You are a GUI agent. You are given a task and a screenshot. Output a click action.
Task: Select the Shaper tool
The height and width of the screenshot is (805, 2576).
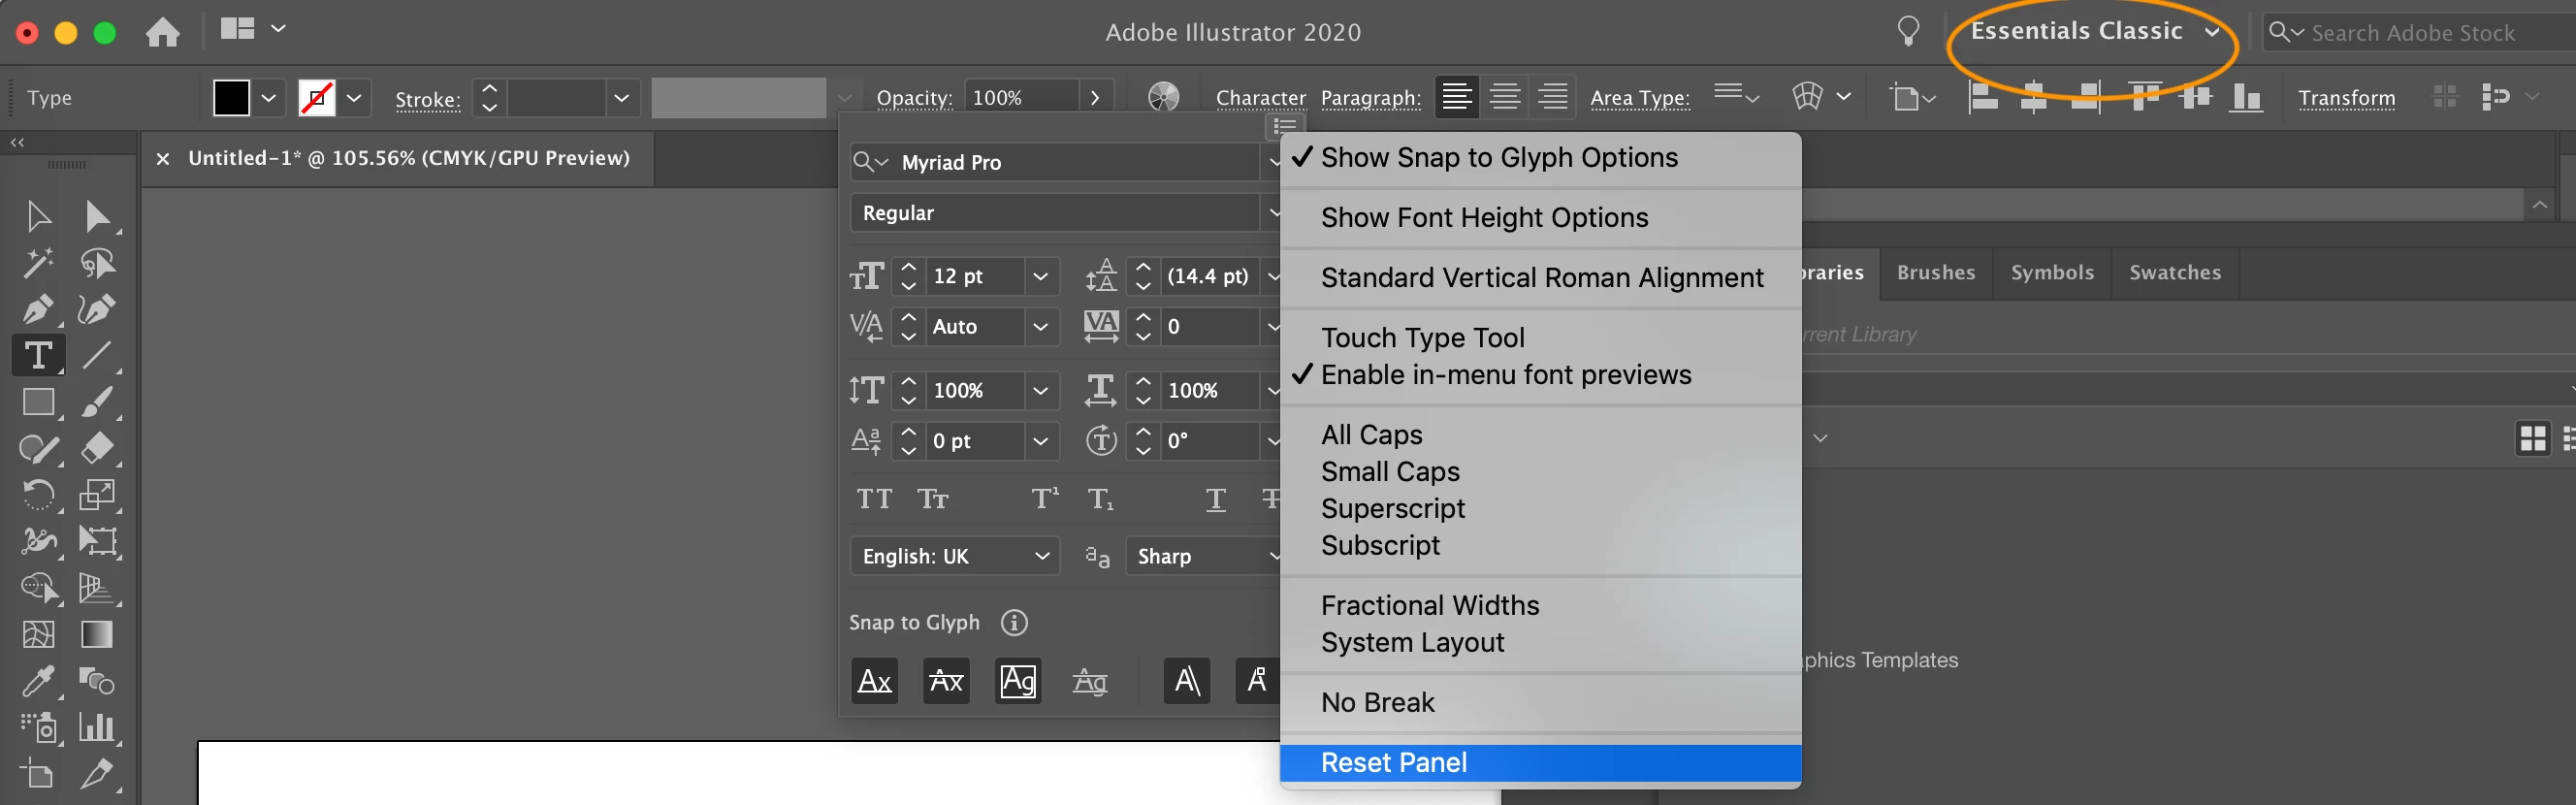coord(38,448)
